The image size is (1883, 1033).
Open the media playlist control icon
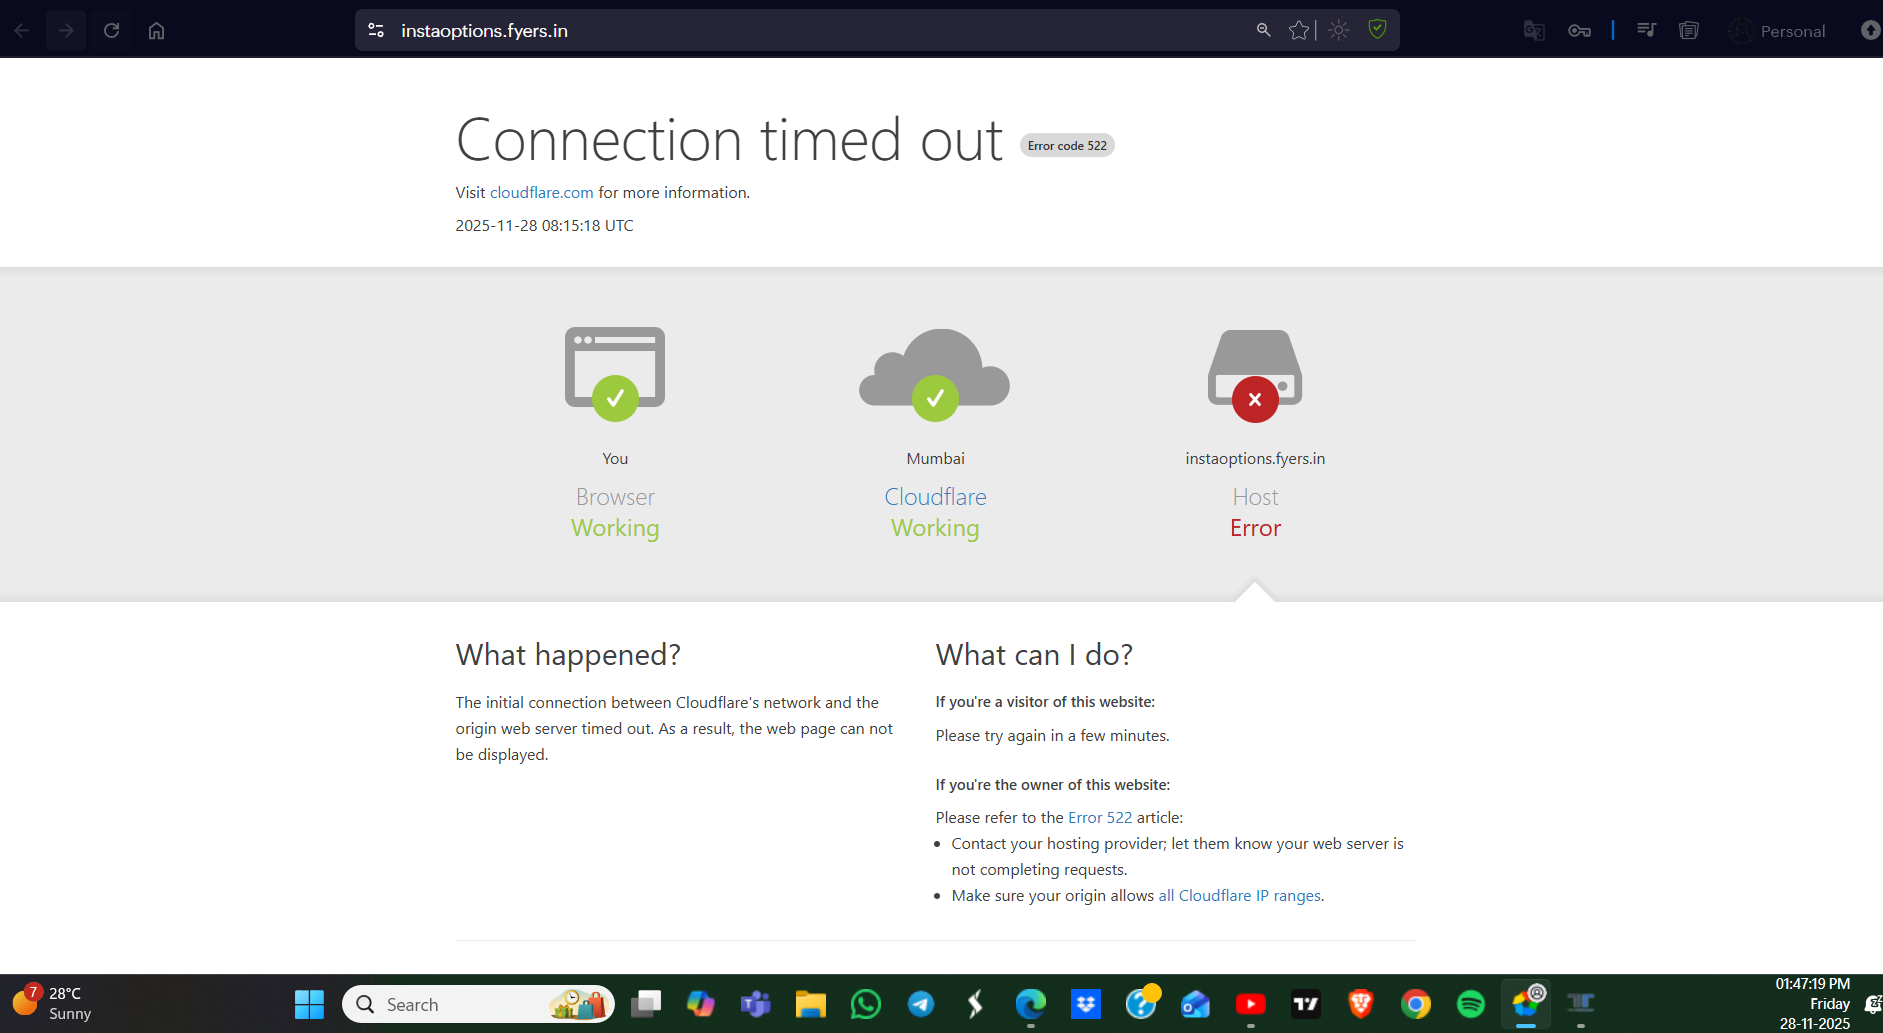(1646, 30)
